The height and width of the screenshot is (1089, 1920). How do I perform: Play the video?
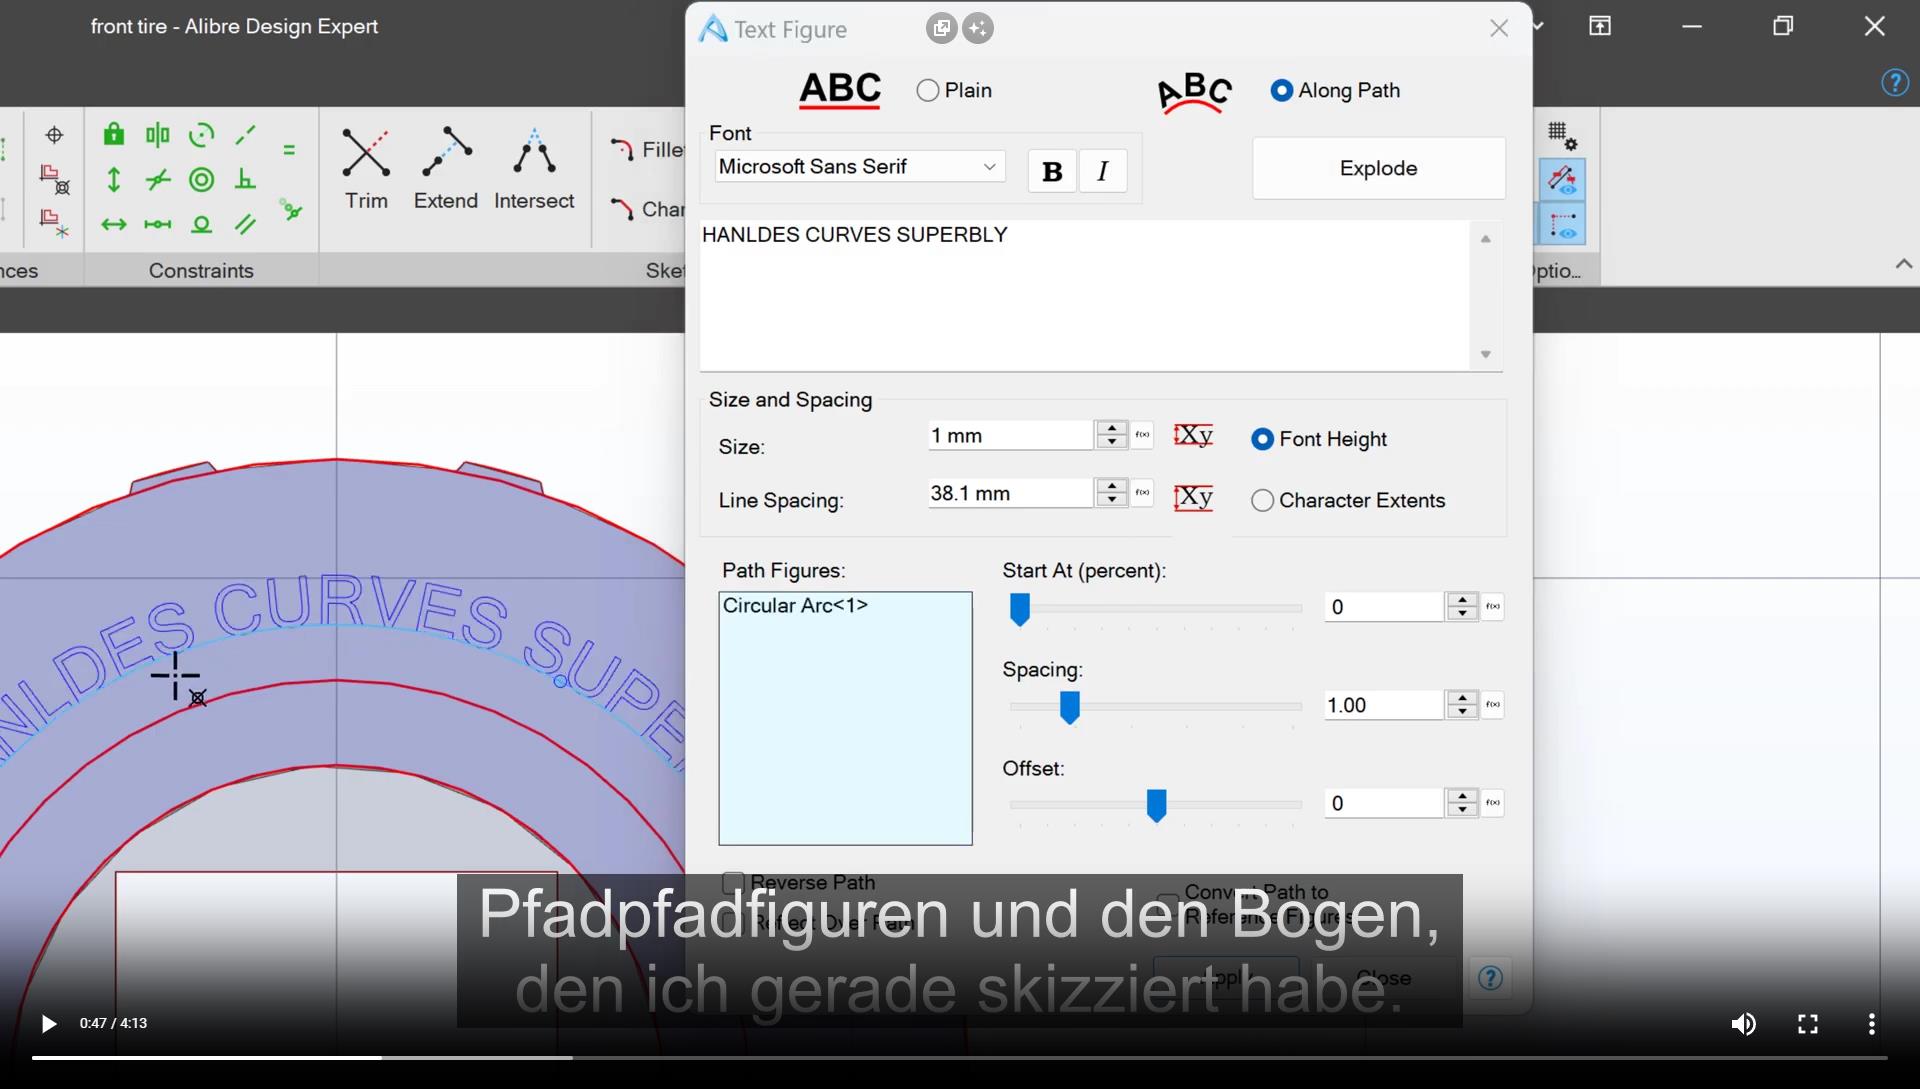48,1024
